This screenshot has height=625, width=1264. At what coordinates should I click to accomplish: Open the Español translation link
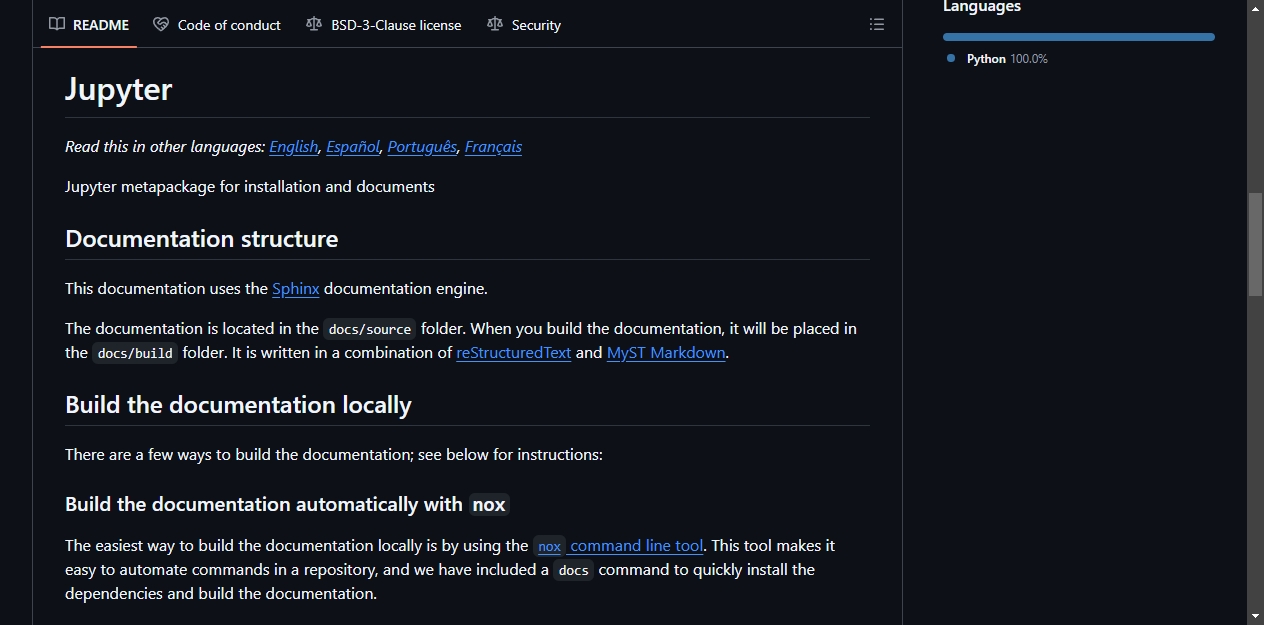(x=353, y=147)
